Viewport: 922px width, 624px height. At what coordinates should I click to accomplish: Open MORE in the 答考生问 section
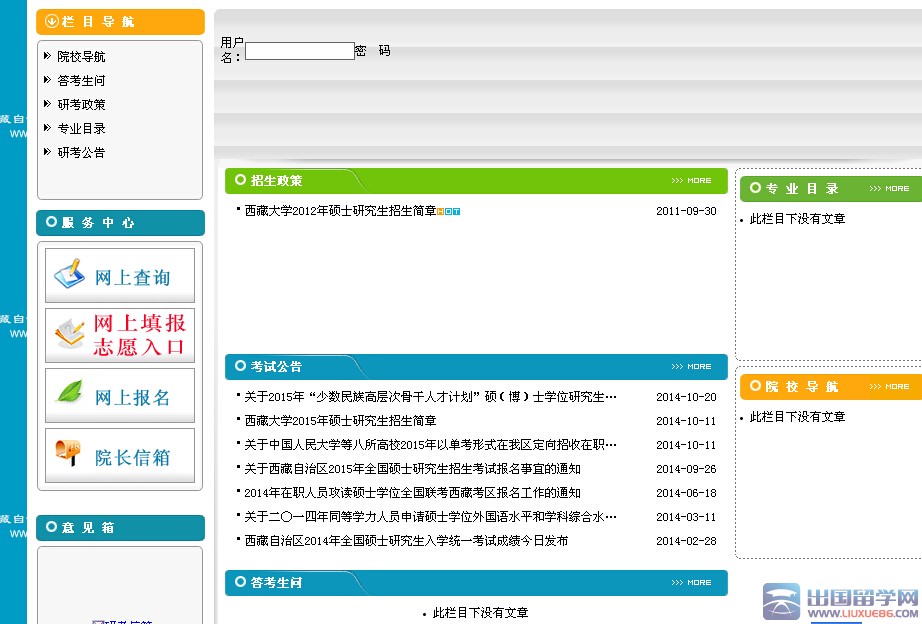point(692,583)
